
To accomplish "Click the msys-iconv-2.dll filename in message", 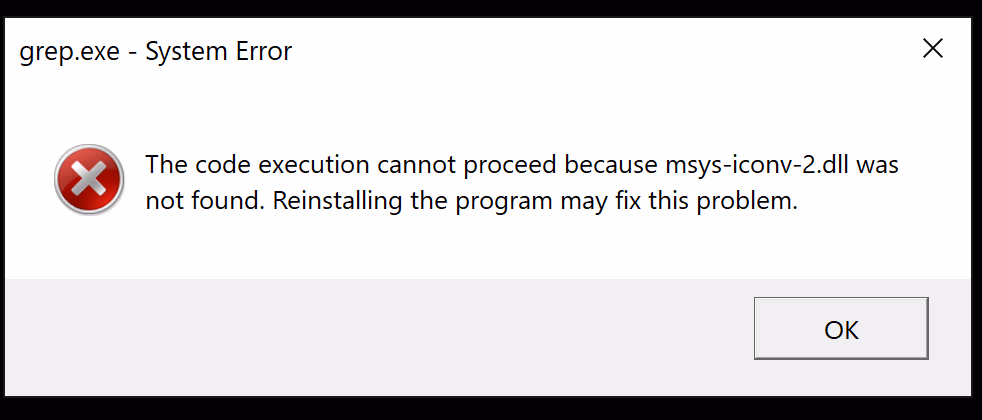I will pyautogui.click(x=752, y=165).
